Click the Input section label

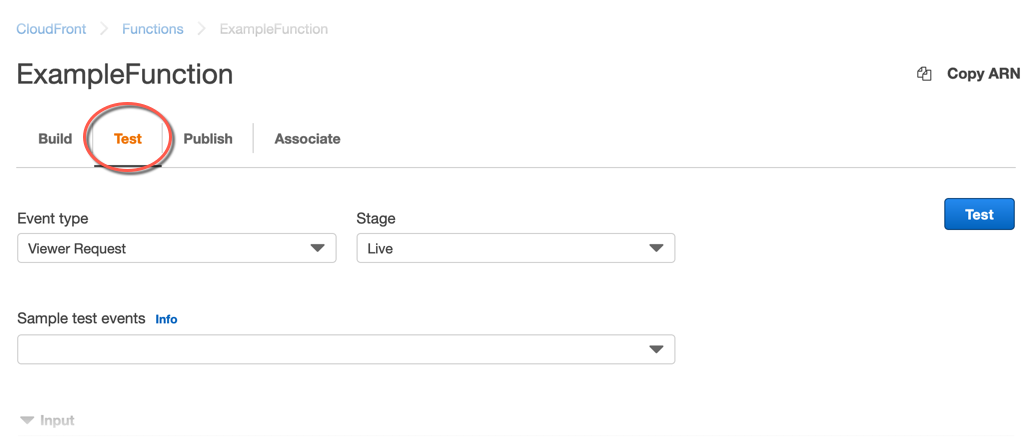click(57, 421)
